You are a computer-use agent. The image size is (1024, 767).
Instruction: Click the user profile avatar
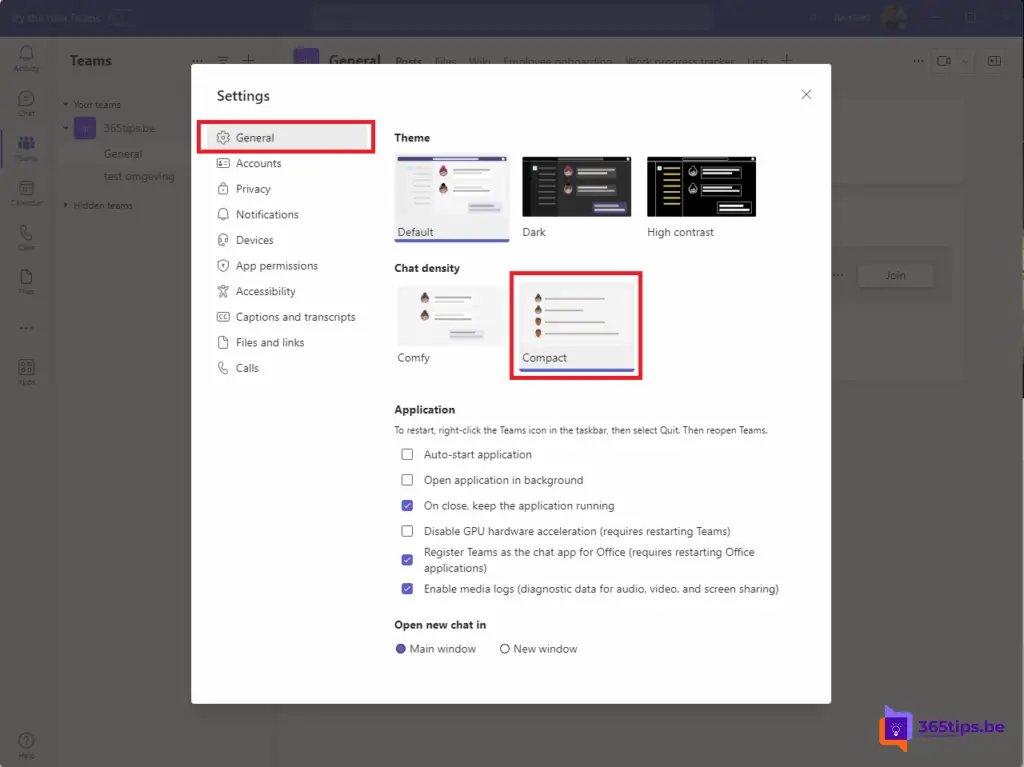[x=893, y=18]
